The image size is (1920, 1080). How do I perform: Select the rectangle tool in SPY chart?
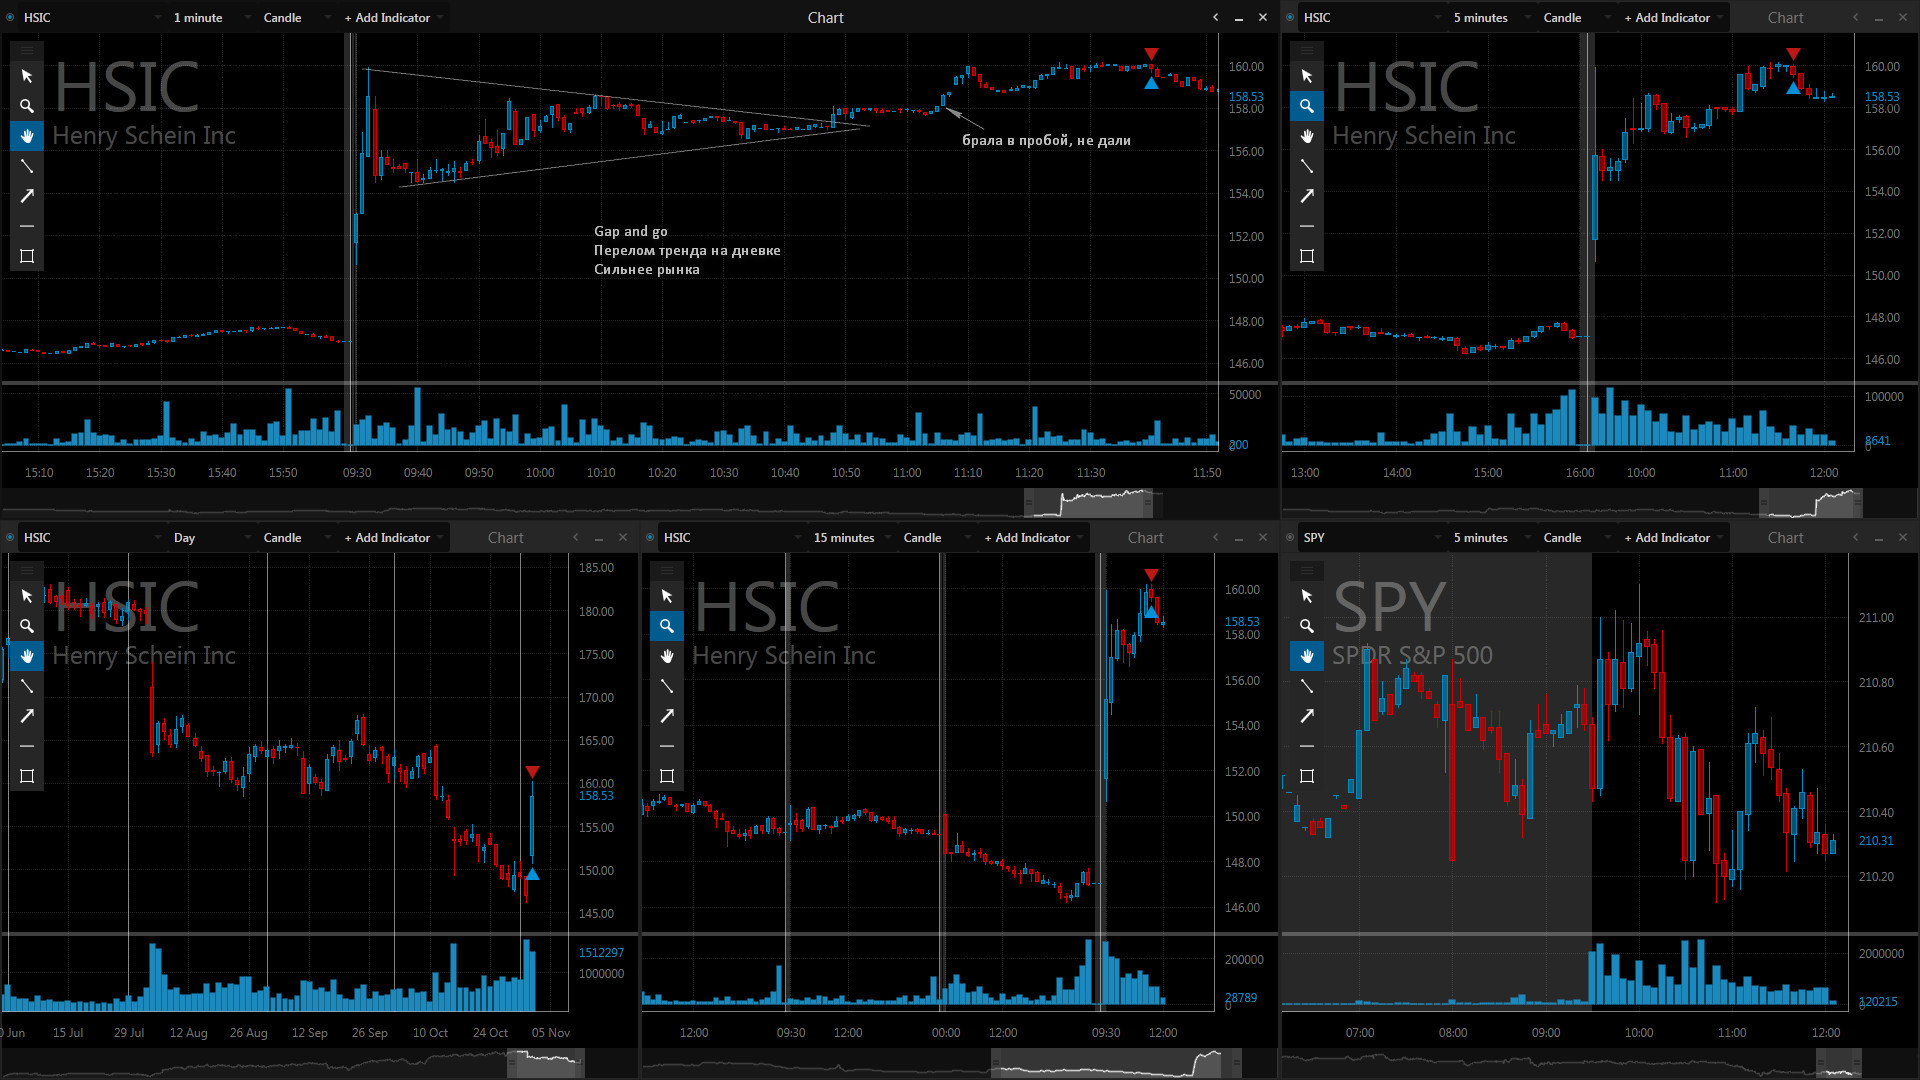click(1307, 776)
